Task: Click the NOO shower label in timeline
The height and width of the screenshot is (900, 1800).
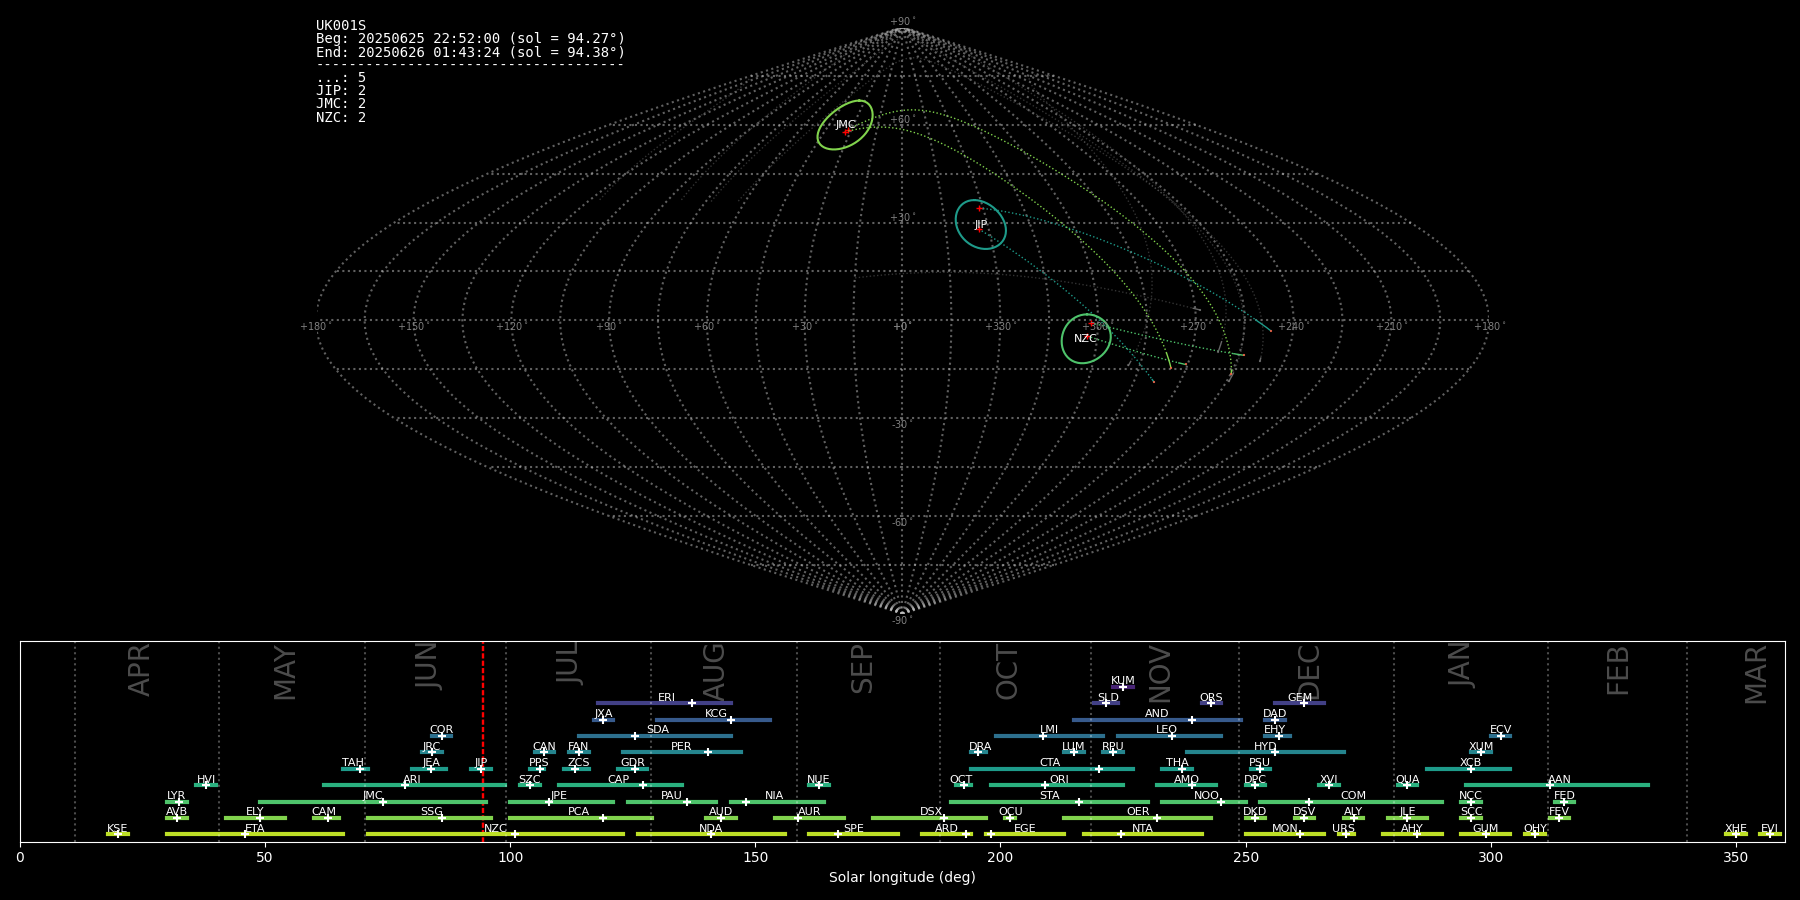Action: 1207,795
